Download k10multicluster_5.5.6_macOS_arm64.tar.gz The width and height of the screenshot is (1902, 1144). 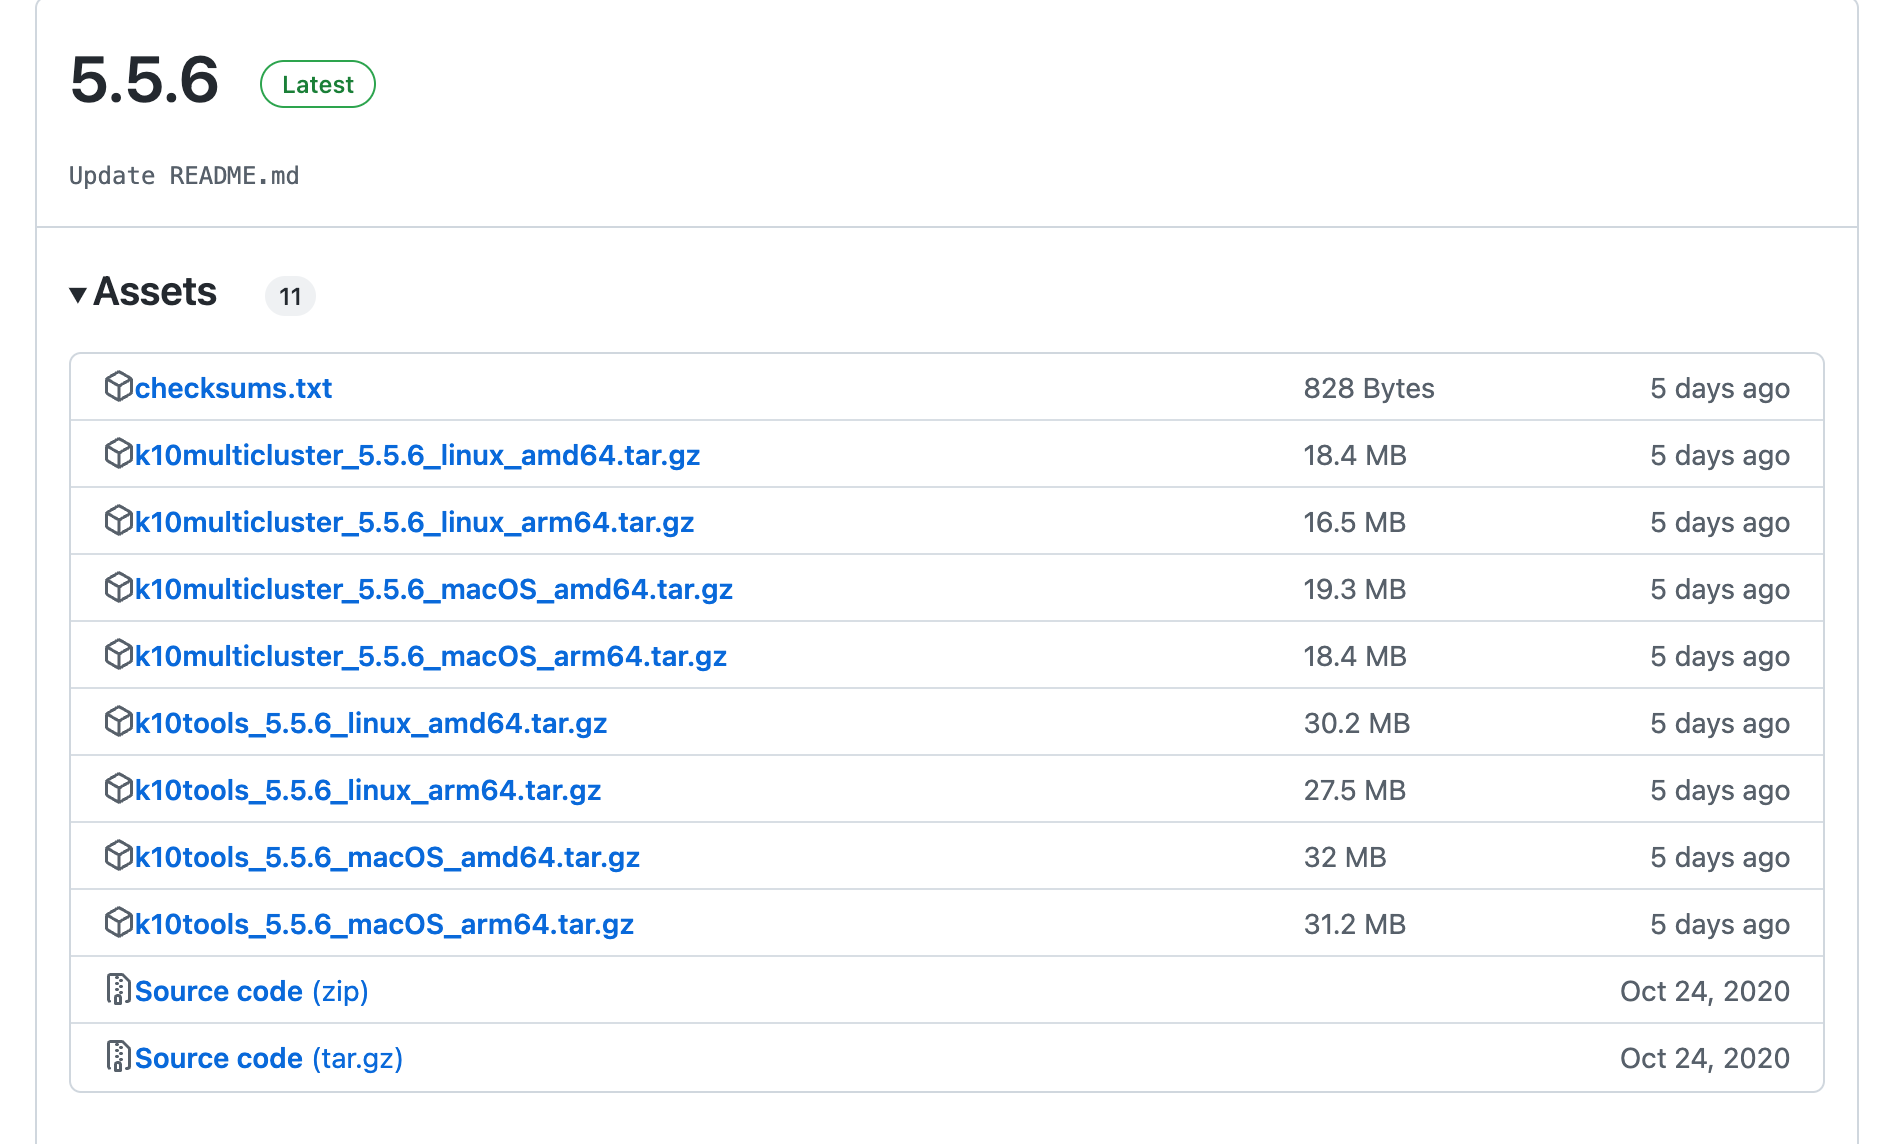pos(431,656)
